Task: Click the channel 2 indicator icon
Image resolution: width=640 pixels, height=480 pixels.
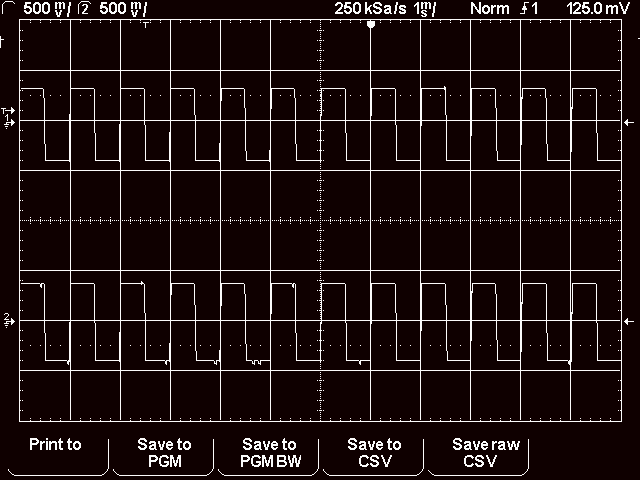Action: 84,9
